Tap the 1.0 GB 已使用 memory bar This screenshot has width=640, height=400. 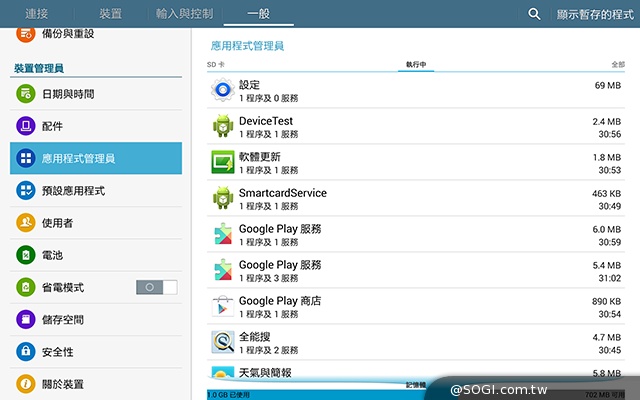click(x=316, y=394)
